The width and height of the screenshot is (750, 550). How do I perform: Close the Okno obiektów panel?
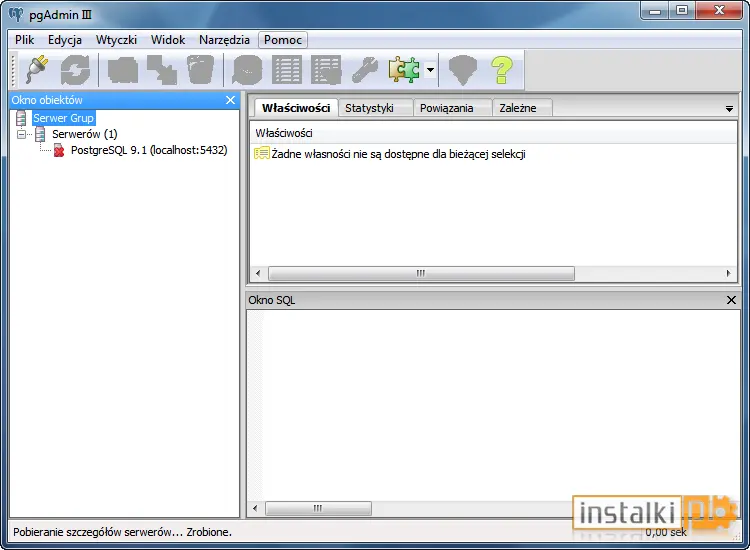[x=230, y=100]
